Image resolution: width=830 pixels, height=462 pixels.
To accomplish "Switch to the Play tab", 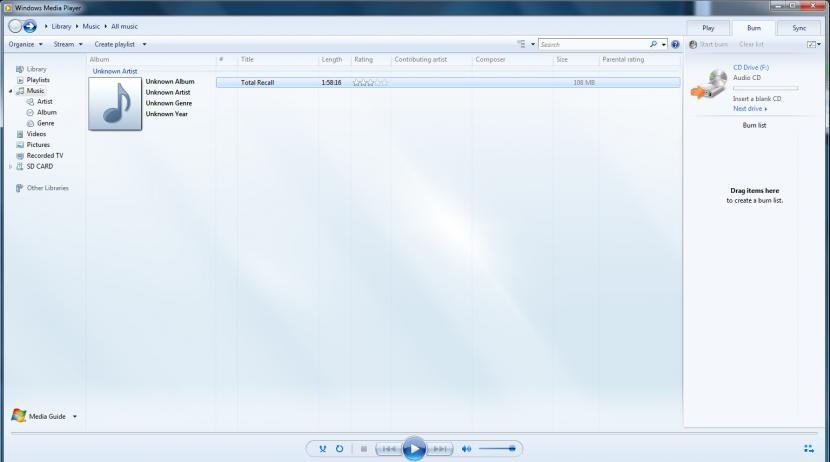I will (708, 28).
